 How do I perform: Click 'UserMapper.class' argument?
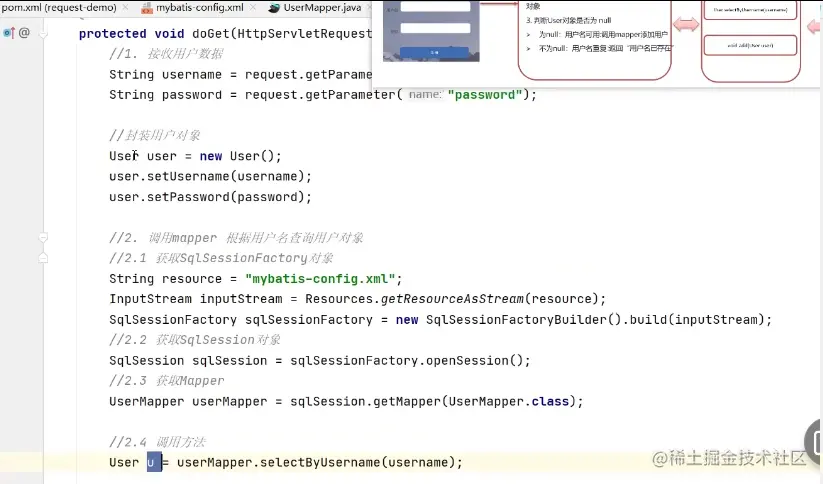click(x=509, y=402)
